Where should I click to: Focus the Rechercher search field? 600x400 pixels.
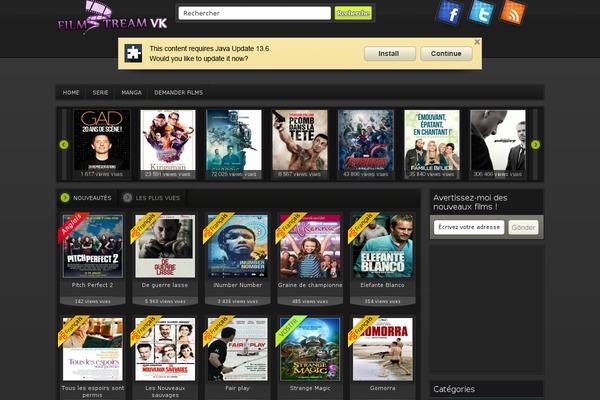click(254, 13)
